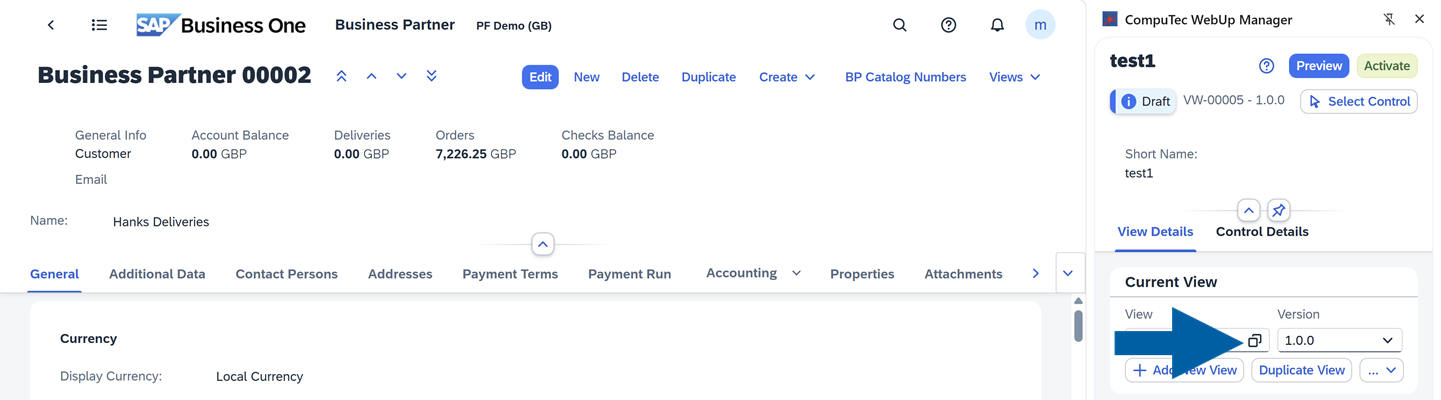Collapse the test1 header in WebUp panel
Image resolution: width=1441 pixels, height=400 pixels.
(x=1248, y=210)
